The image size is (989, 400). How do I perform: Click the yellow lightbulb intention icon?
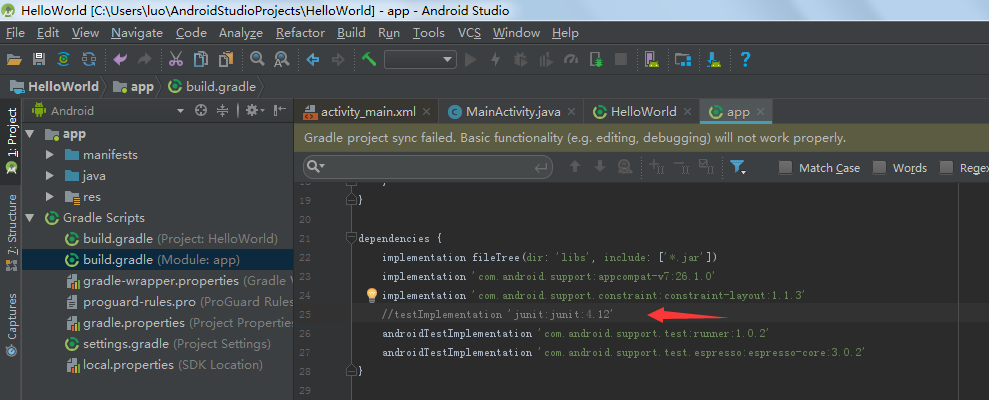pyautogui.click(x=372, y=295)
